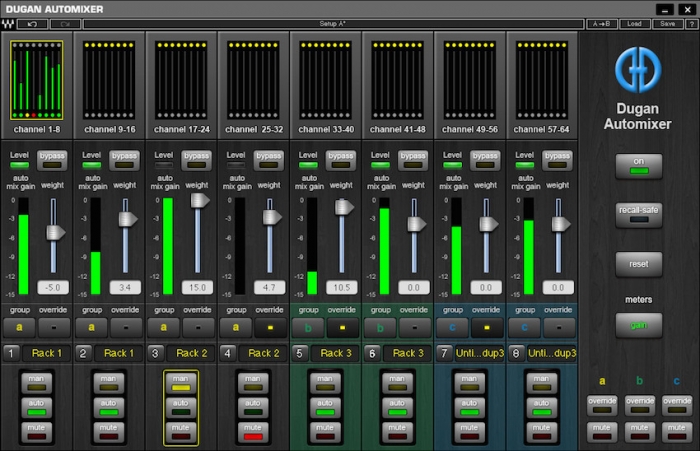This screenshot has height=451, width=700.
Task: Toggle bypass on channel 7
Action: coord(485,160)
